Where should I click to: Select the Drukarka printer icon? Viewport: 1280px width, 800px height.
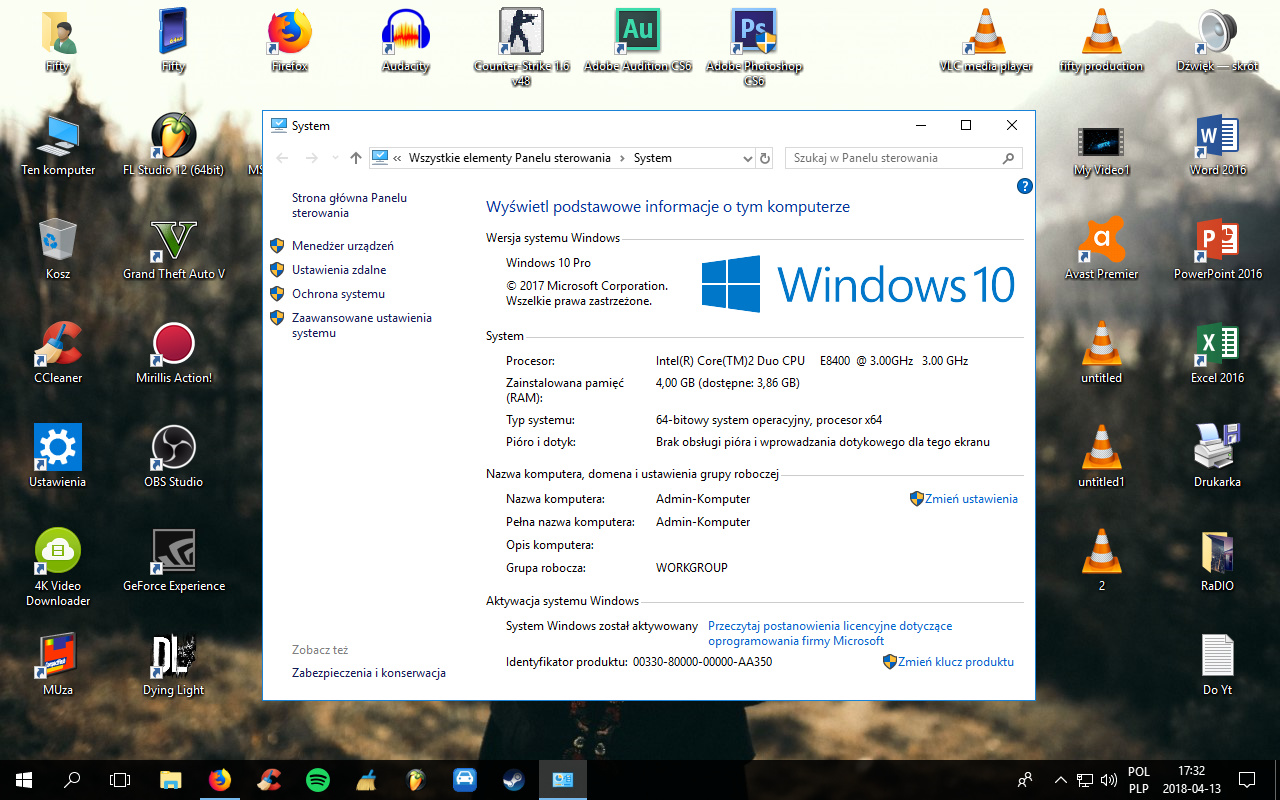coord(1217,457)
